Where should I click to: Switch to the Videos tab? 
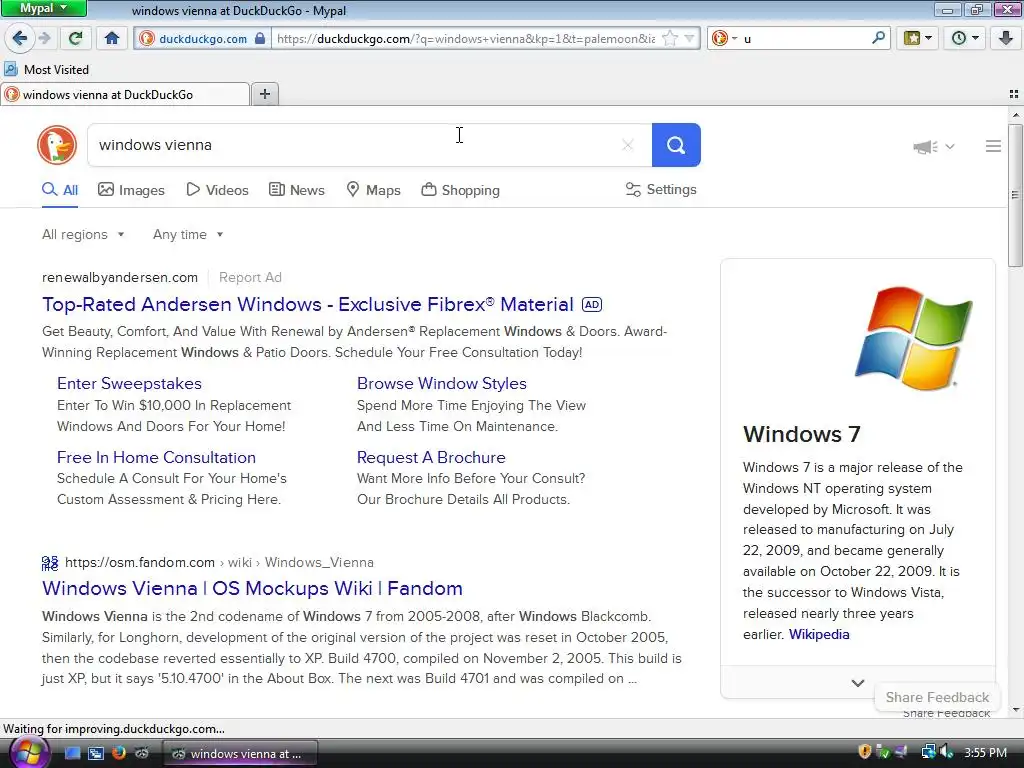pyautogui.click(x=217, y=190)
